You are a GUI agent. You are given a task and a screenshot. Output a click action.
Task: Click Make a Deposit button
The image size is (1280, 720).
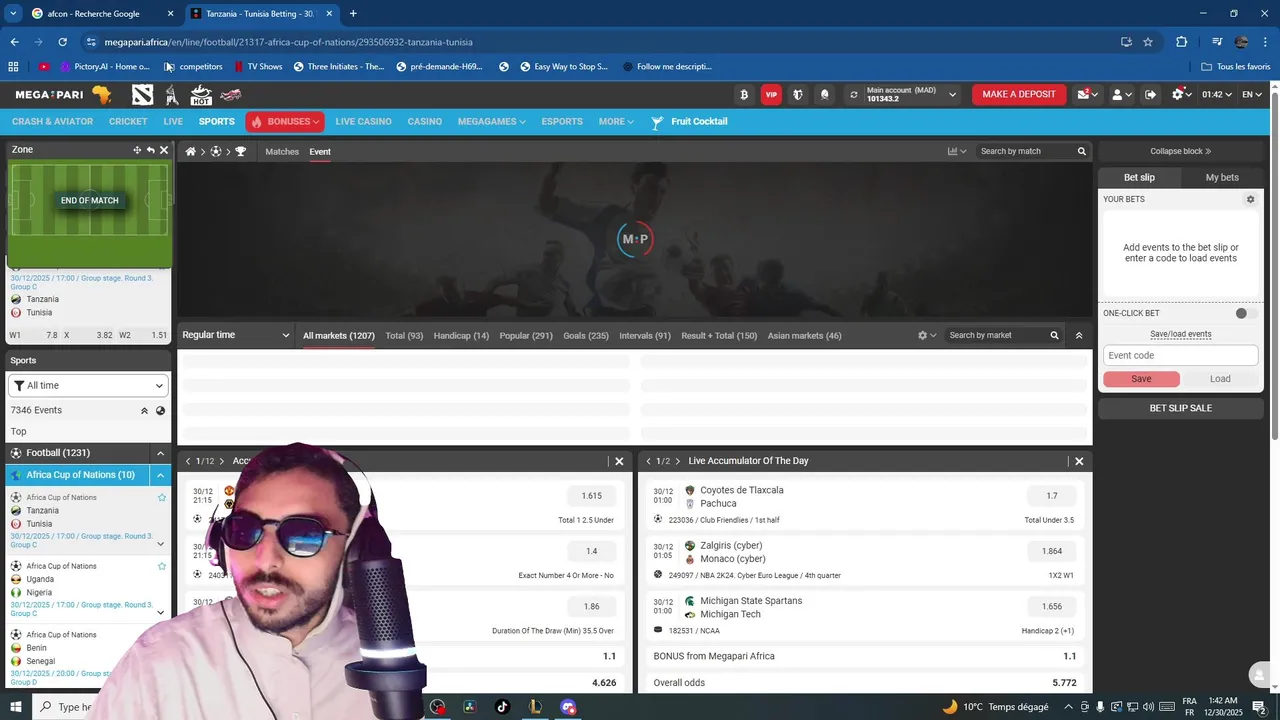(x=1019, y=95)
